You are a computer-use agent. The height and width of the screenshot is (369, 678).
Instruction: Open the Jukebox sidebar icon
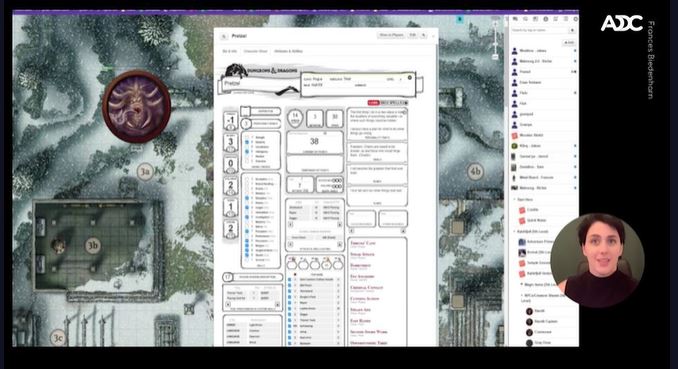coord(556,19)
